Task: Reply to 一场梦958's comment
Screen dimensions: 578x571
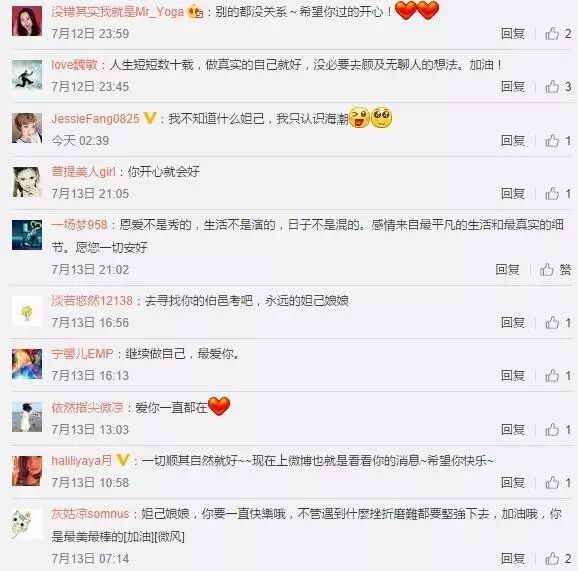Action: click(x=507, y=269)
